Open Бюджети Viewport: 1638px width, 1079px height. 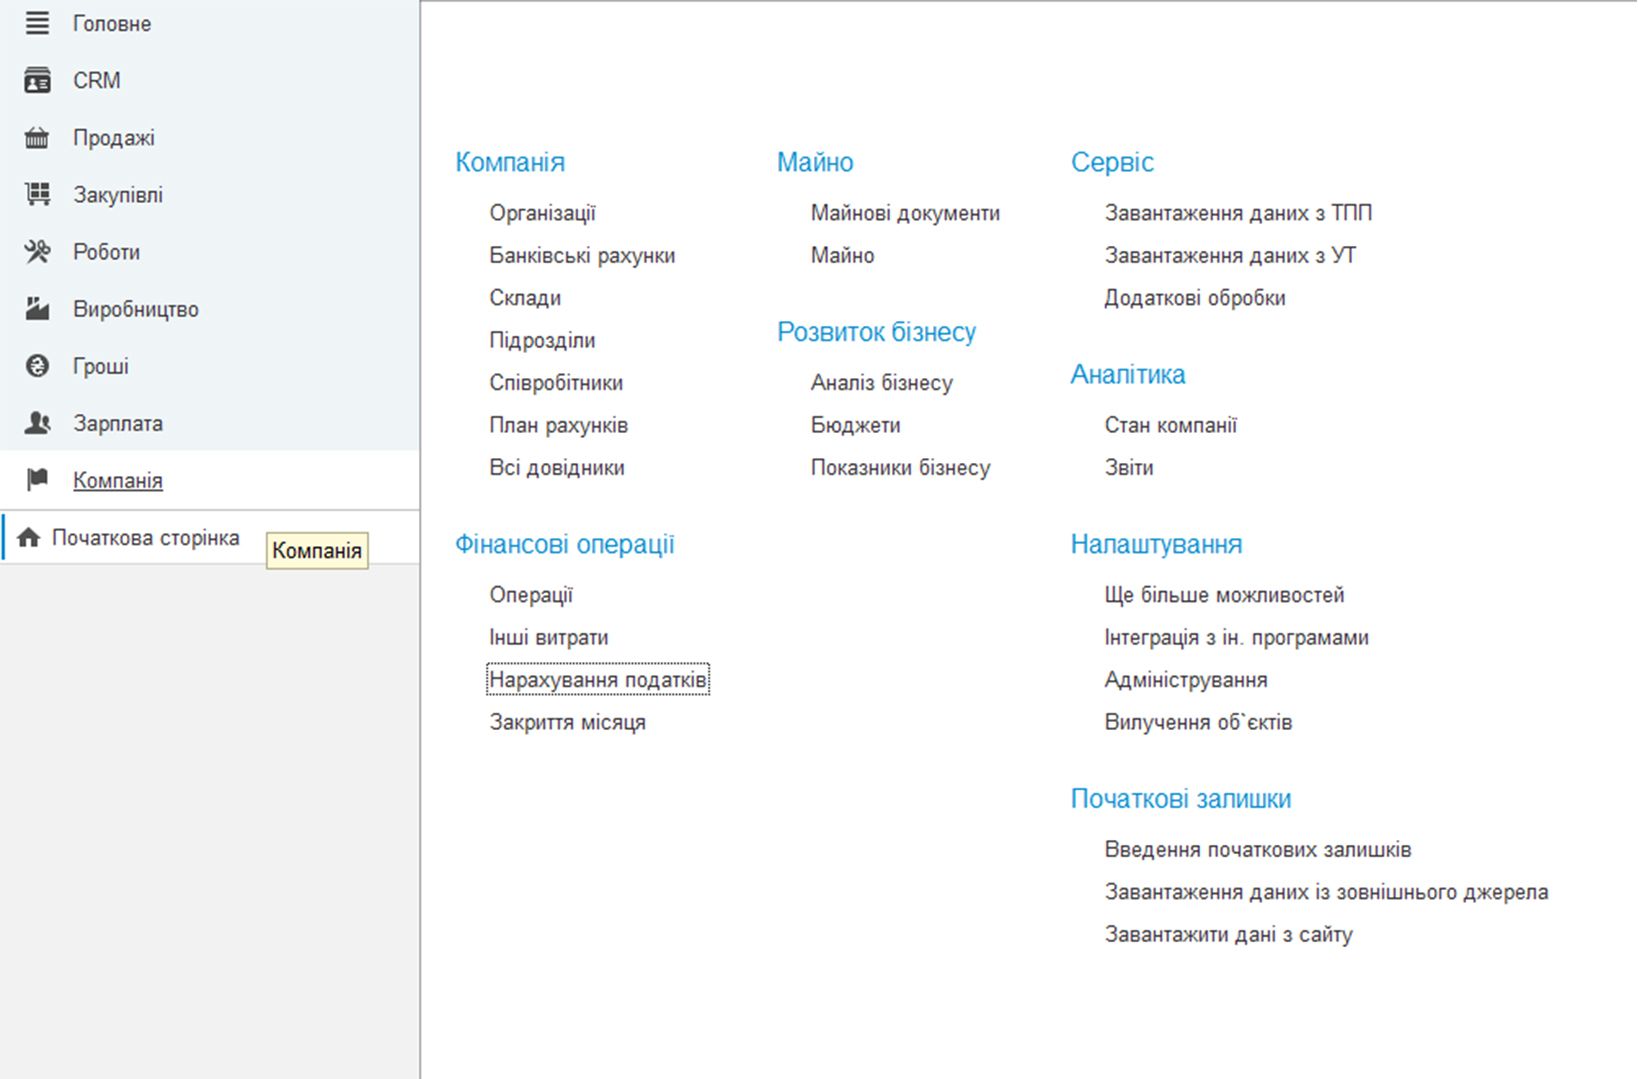[x=855, y=425]
